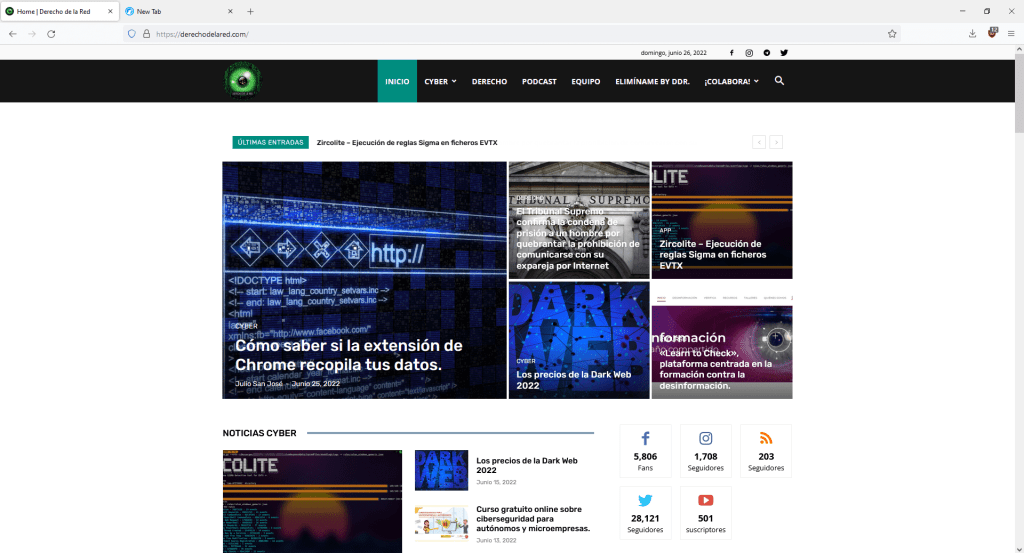1024x553 pixels.
Task: Expand the ¡COLABORA! navigation dropdown
Action: (730, 81)
